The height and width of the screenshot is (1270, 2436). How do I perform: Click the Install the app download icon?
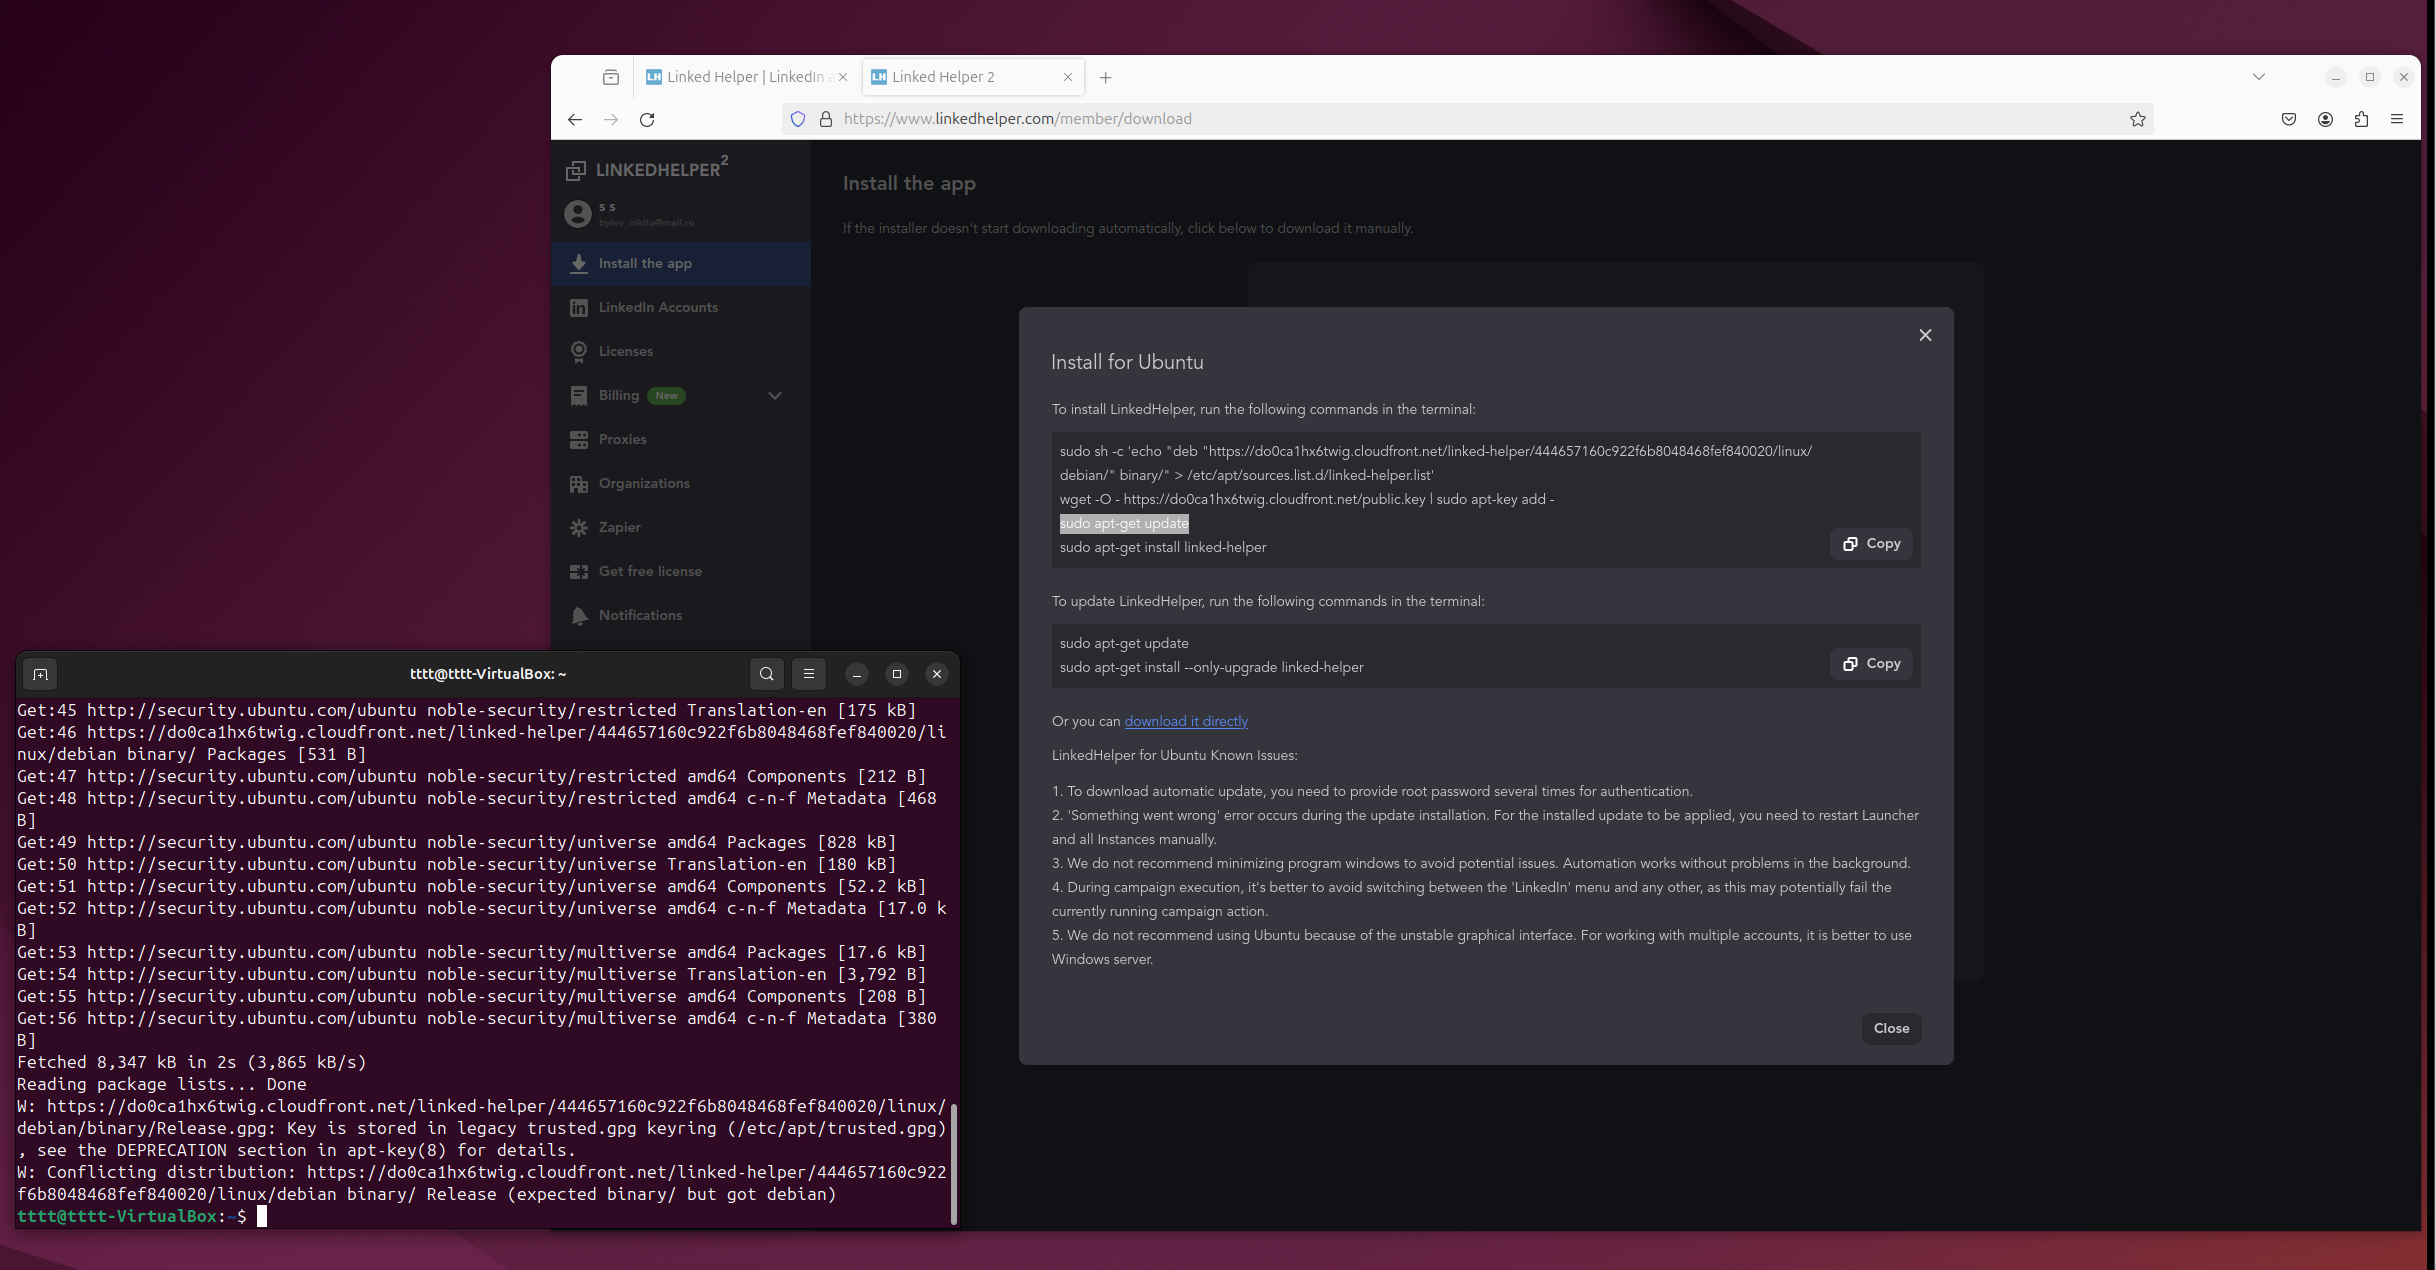tap(579, 263)
